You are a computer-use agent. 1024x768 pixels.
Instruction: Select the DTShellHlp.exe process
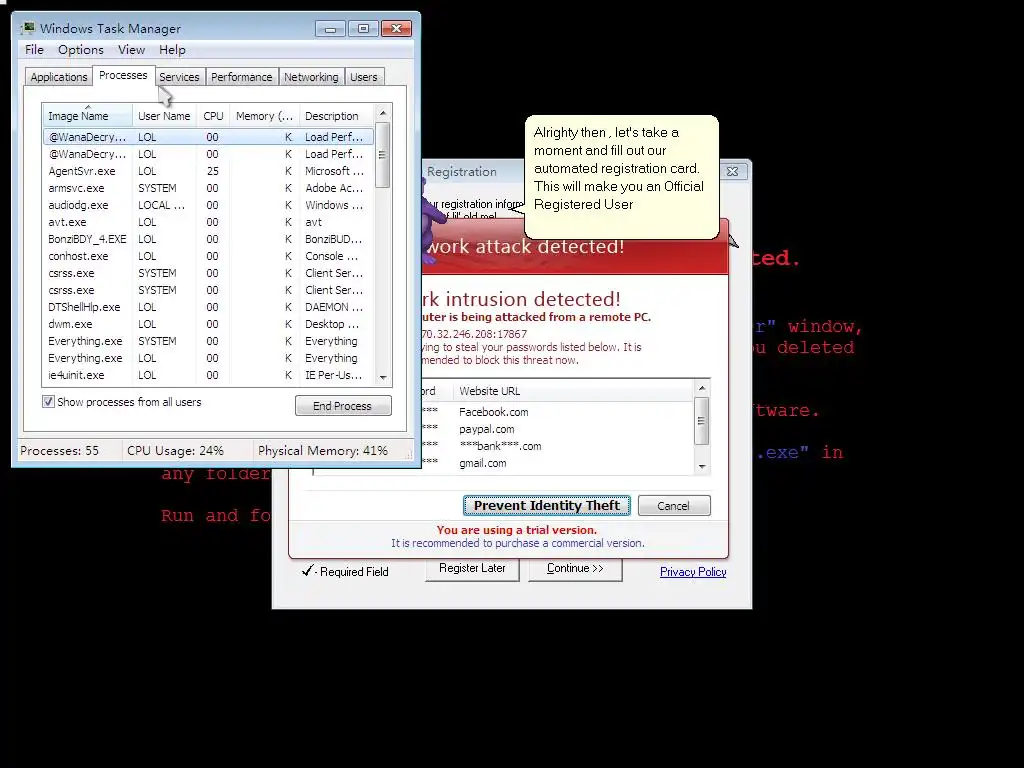coord(208,307)
